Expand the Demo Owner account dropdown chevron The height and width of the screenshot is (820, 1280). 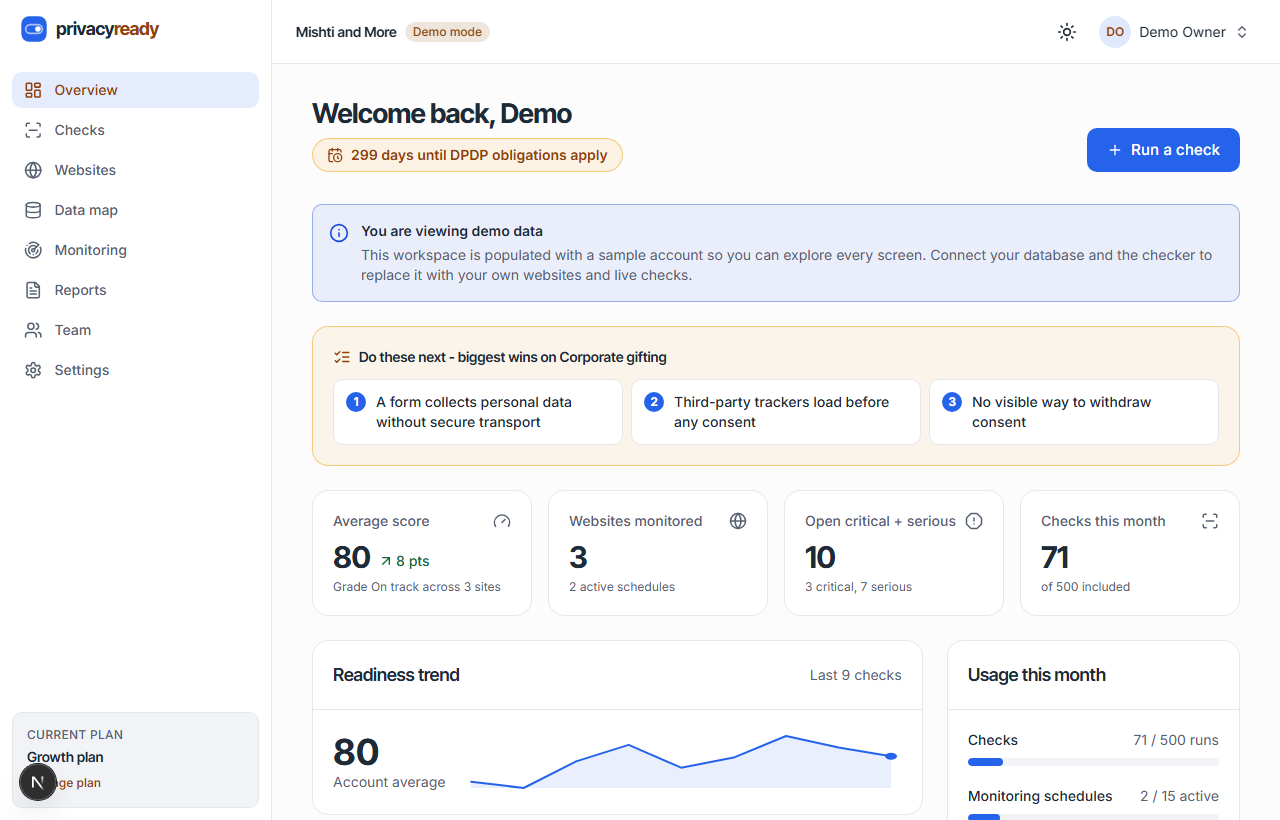click(x=1242, y=32)
